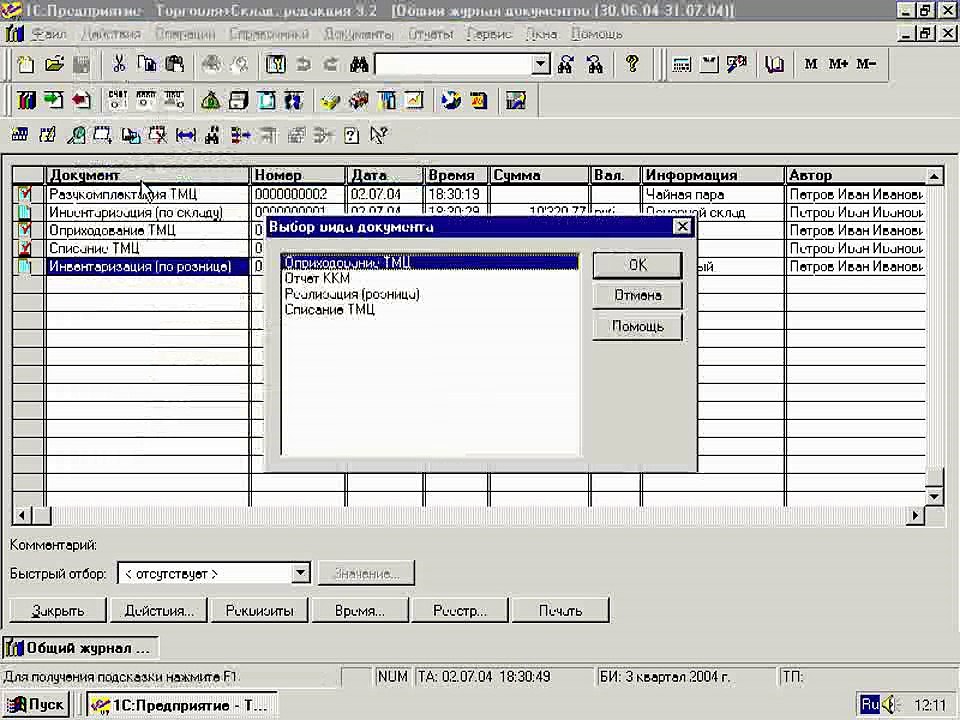Click the Реестр... button
The width and height of the screenshot is (960, 720).
tap(460, 610)
